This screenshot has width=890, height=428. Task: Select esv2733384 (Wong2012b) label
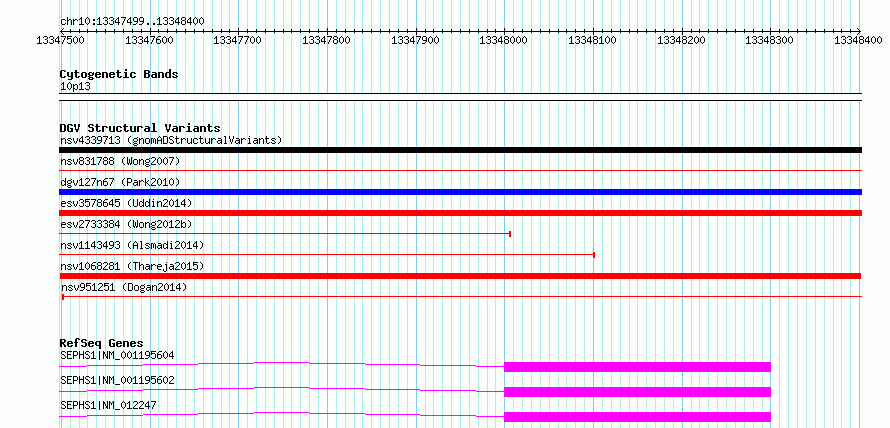[126, 224]
